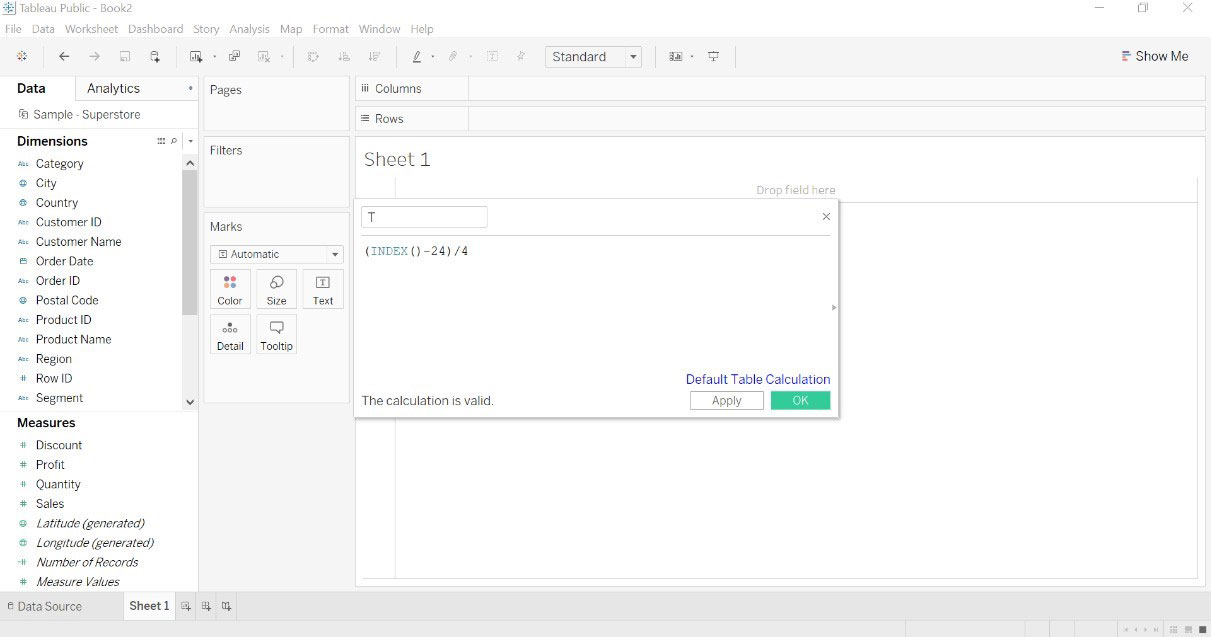The height and width of the screenshot is (637, 1211).
Task: Open the Worksheet menu
Action: tap(91, 29)
